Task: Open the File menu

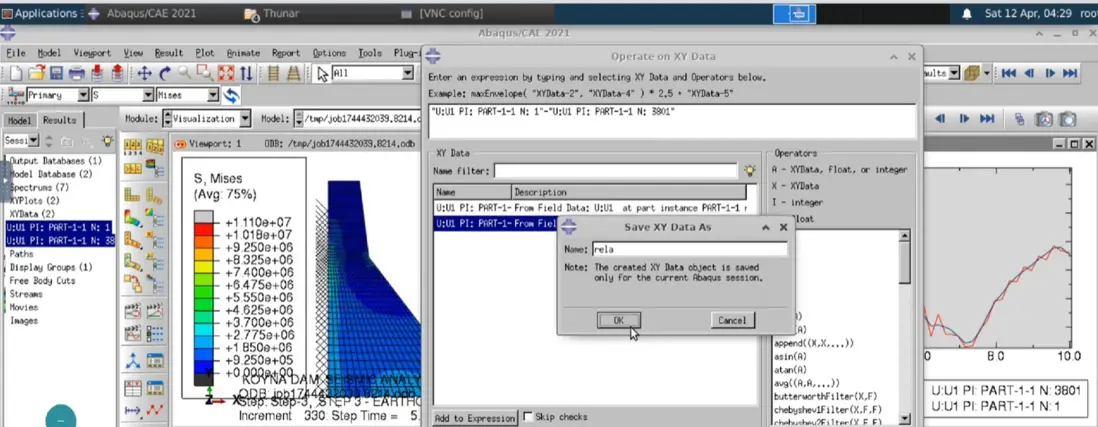Action: (x=15, y=52)
